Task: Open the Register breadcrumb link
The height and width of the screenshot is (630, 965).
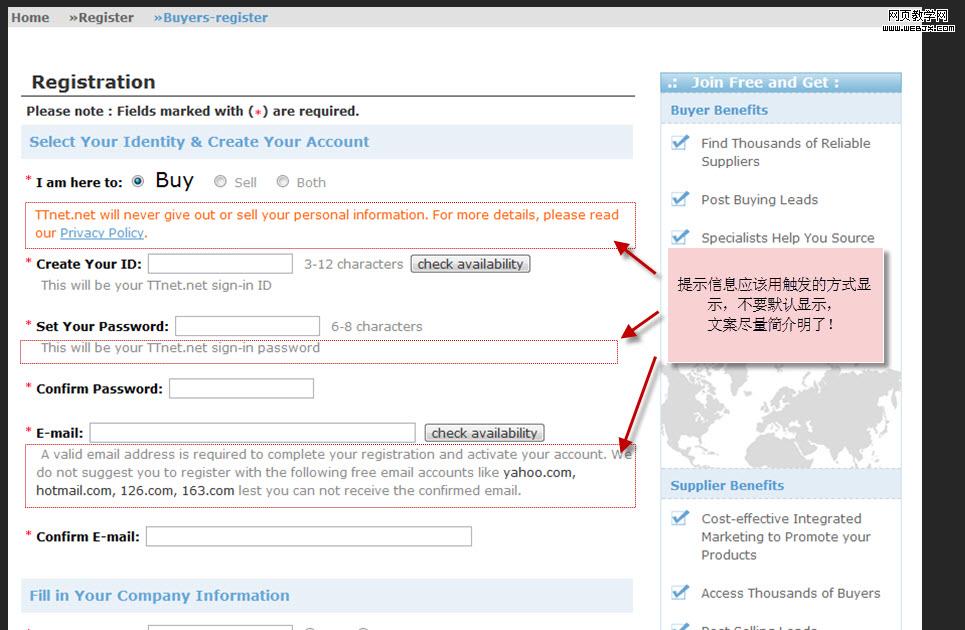Action: pos(102,17)
